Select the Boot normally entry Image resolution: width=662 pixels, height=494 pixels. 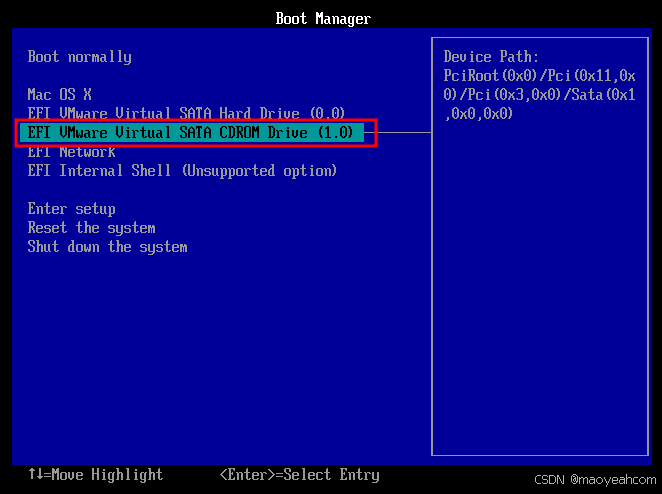point(79,57)
